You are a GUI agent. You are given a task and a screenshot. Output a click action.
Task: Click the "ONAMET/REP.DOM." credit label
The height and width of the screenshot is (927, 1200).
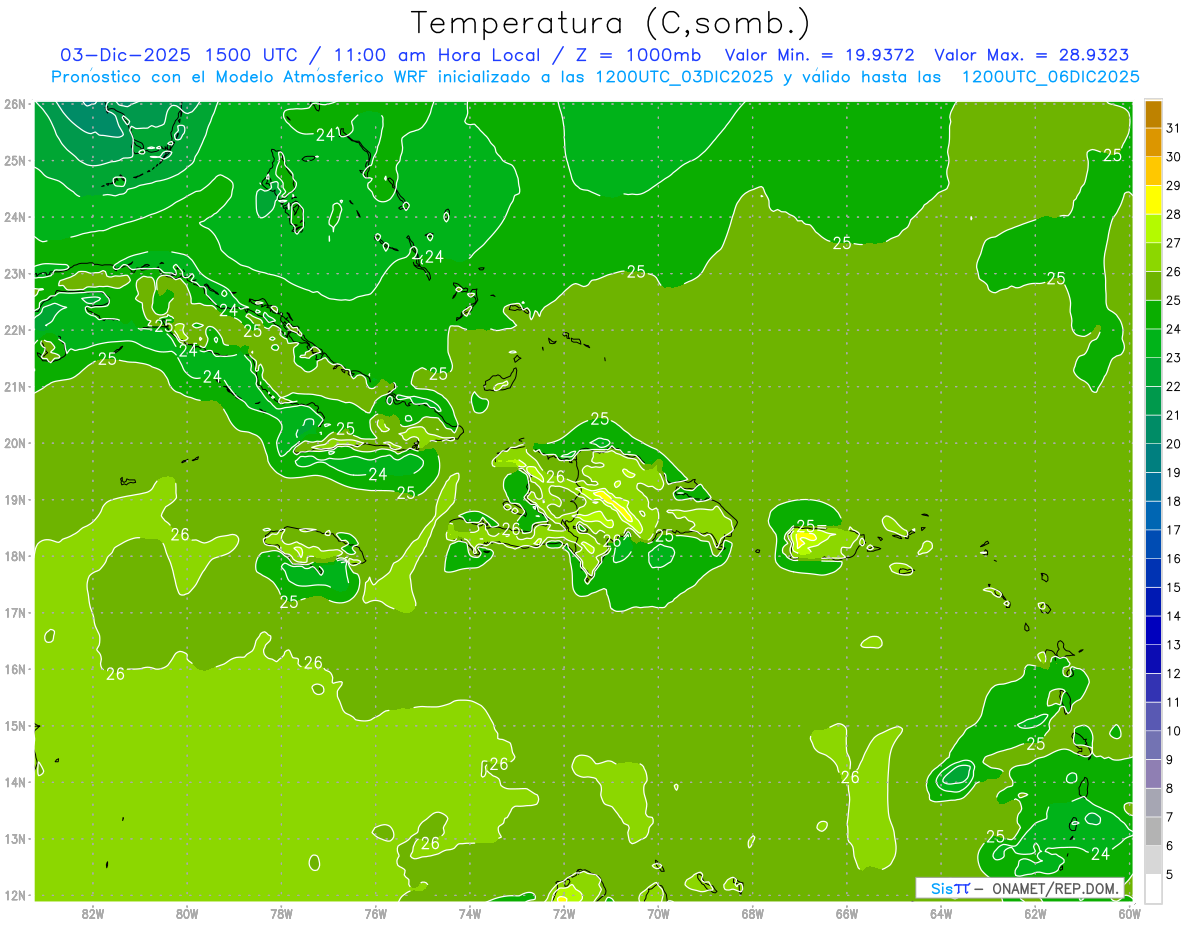pos(1054,888)
